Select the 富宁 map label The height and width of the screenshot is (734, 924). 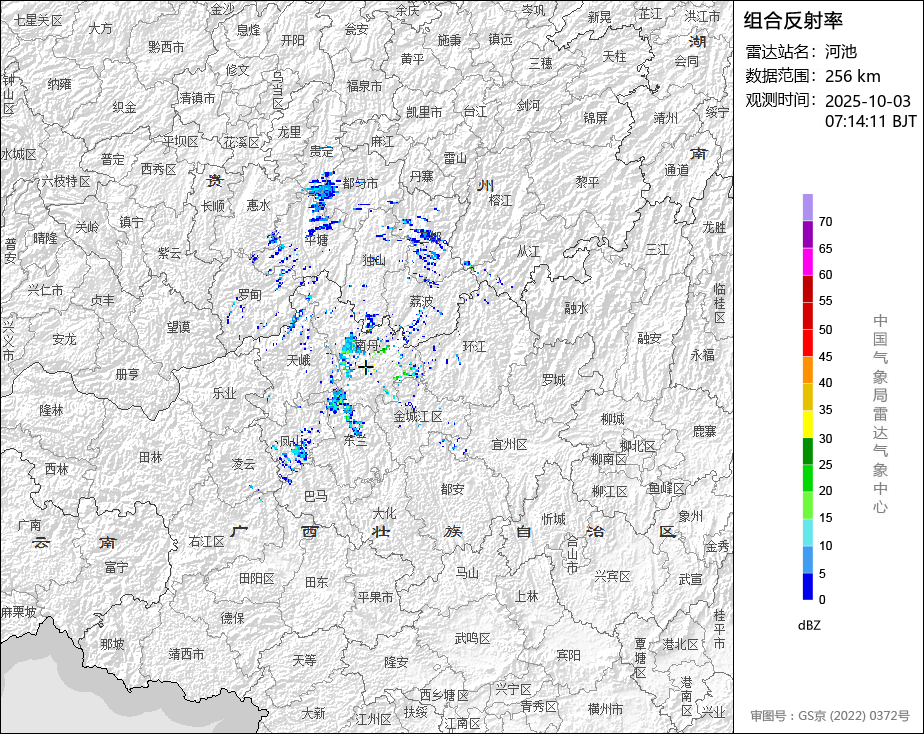[x=116, y=567]
